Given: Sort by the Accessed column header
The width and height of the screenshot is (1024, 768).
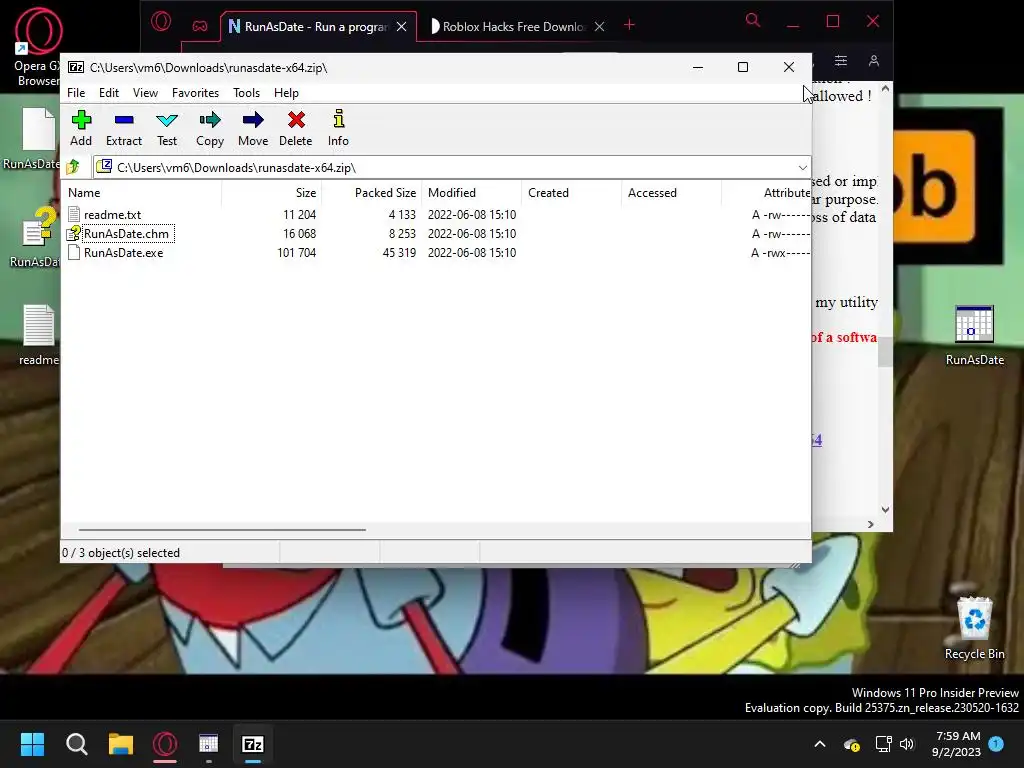Looking at the screenshot, I should (x=671, y=193).
